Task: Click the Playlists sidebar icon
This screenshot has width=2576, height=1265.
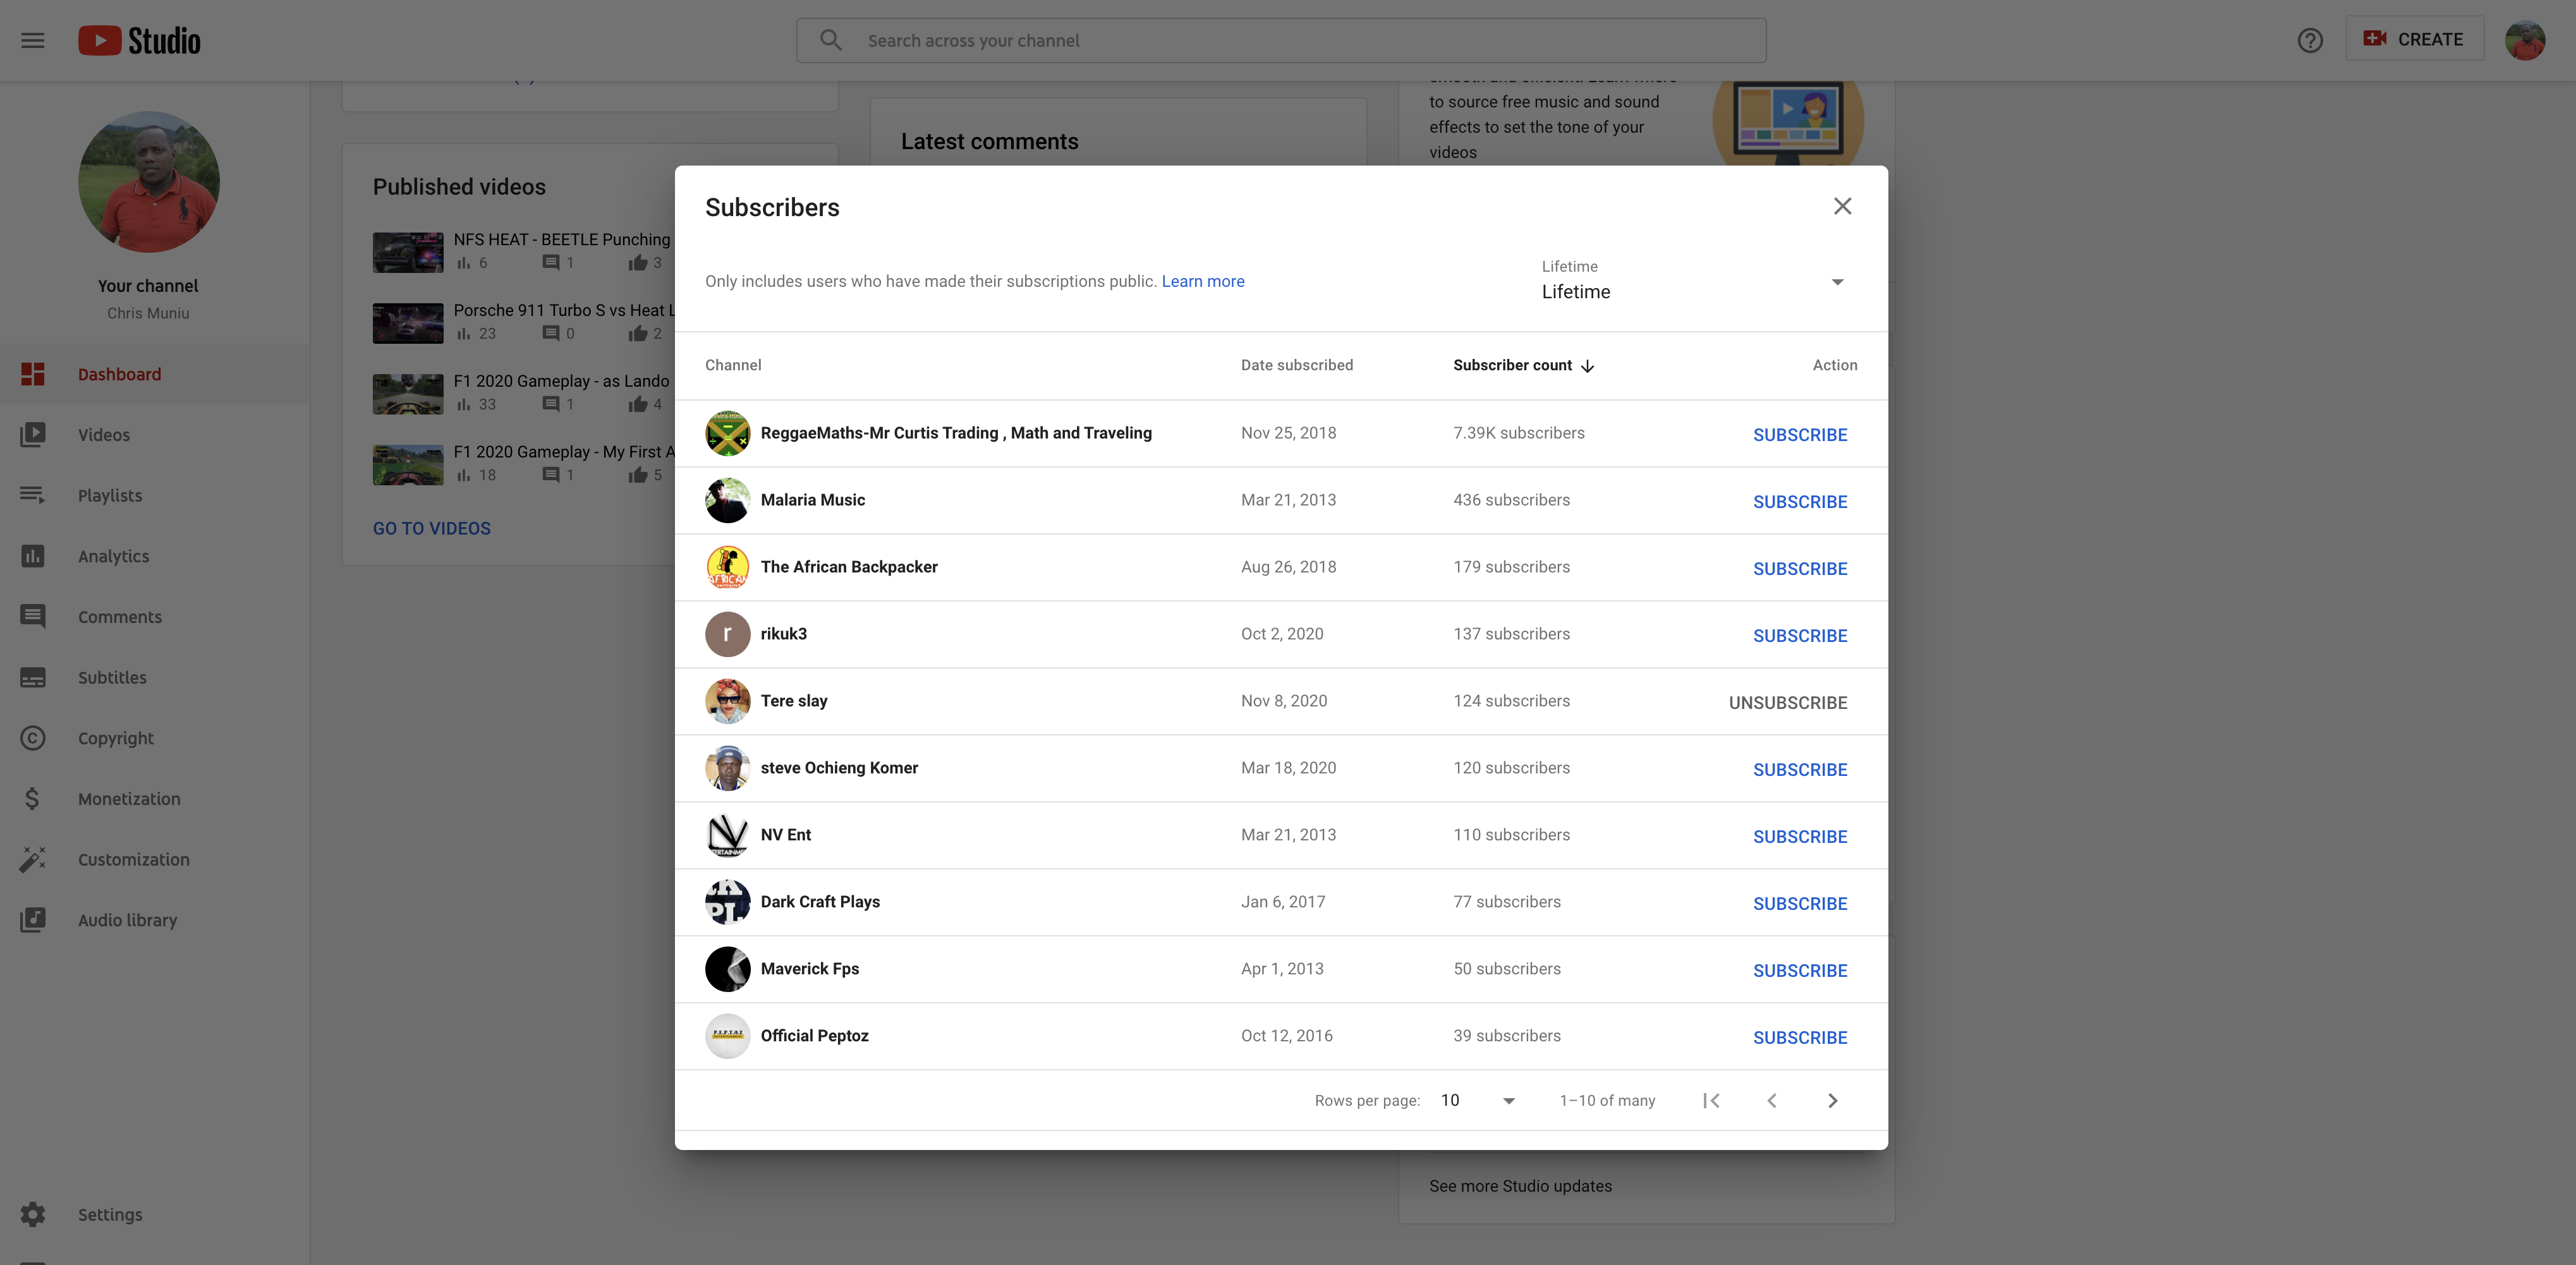Action: point(33,495)
